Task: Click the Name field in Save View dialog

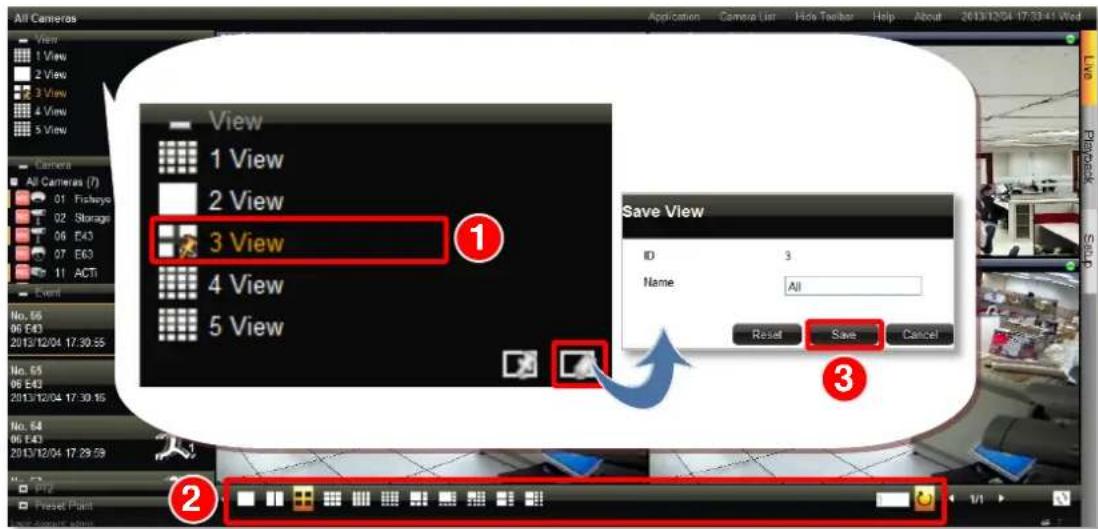Action: 852,287
